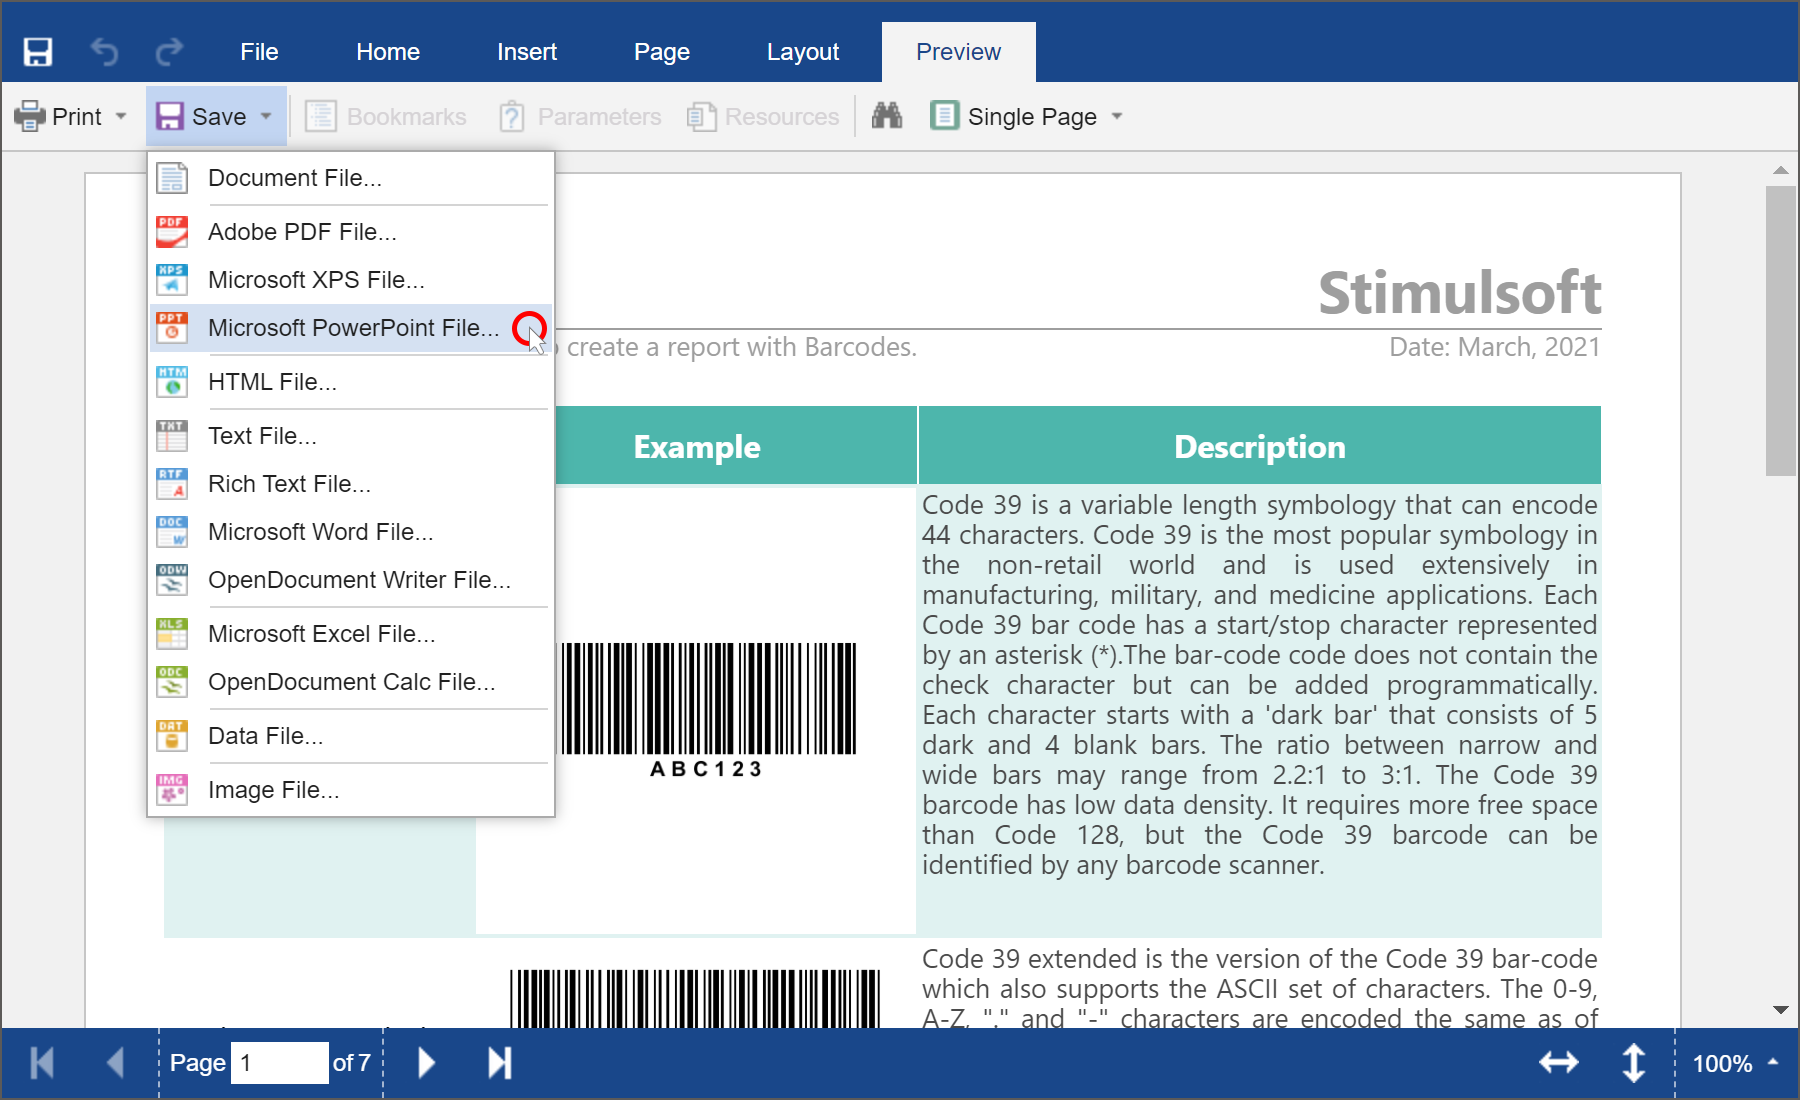
Task: Choose Microsoft XPS File...
Action: (x=351, y=280)
